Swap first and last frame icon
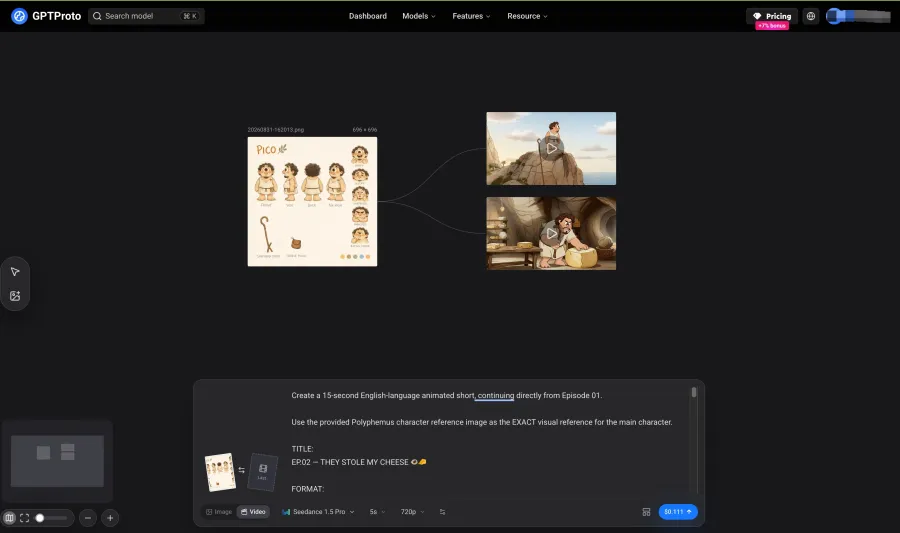900x533 pixels. point(242,470)
